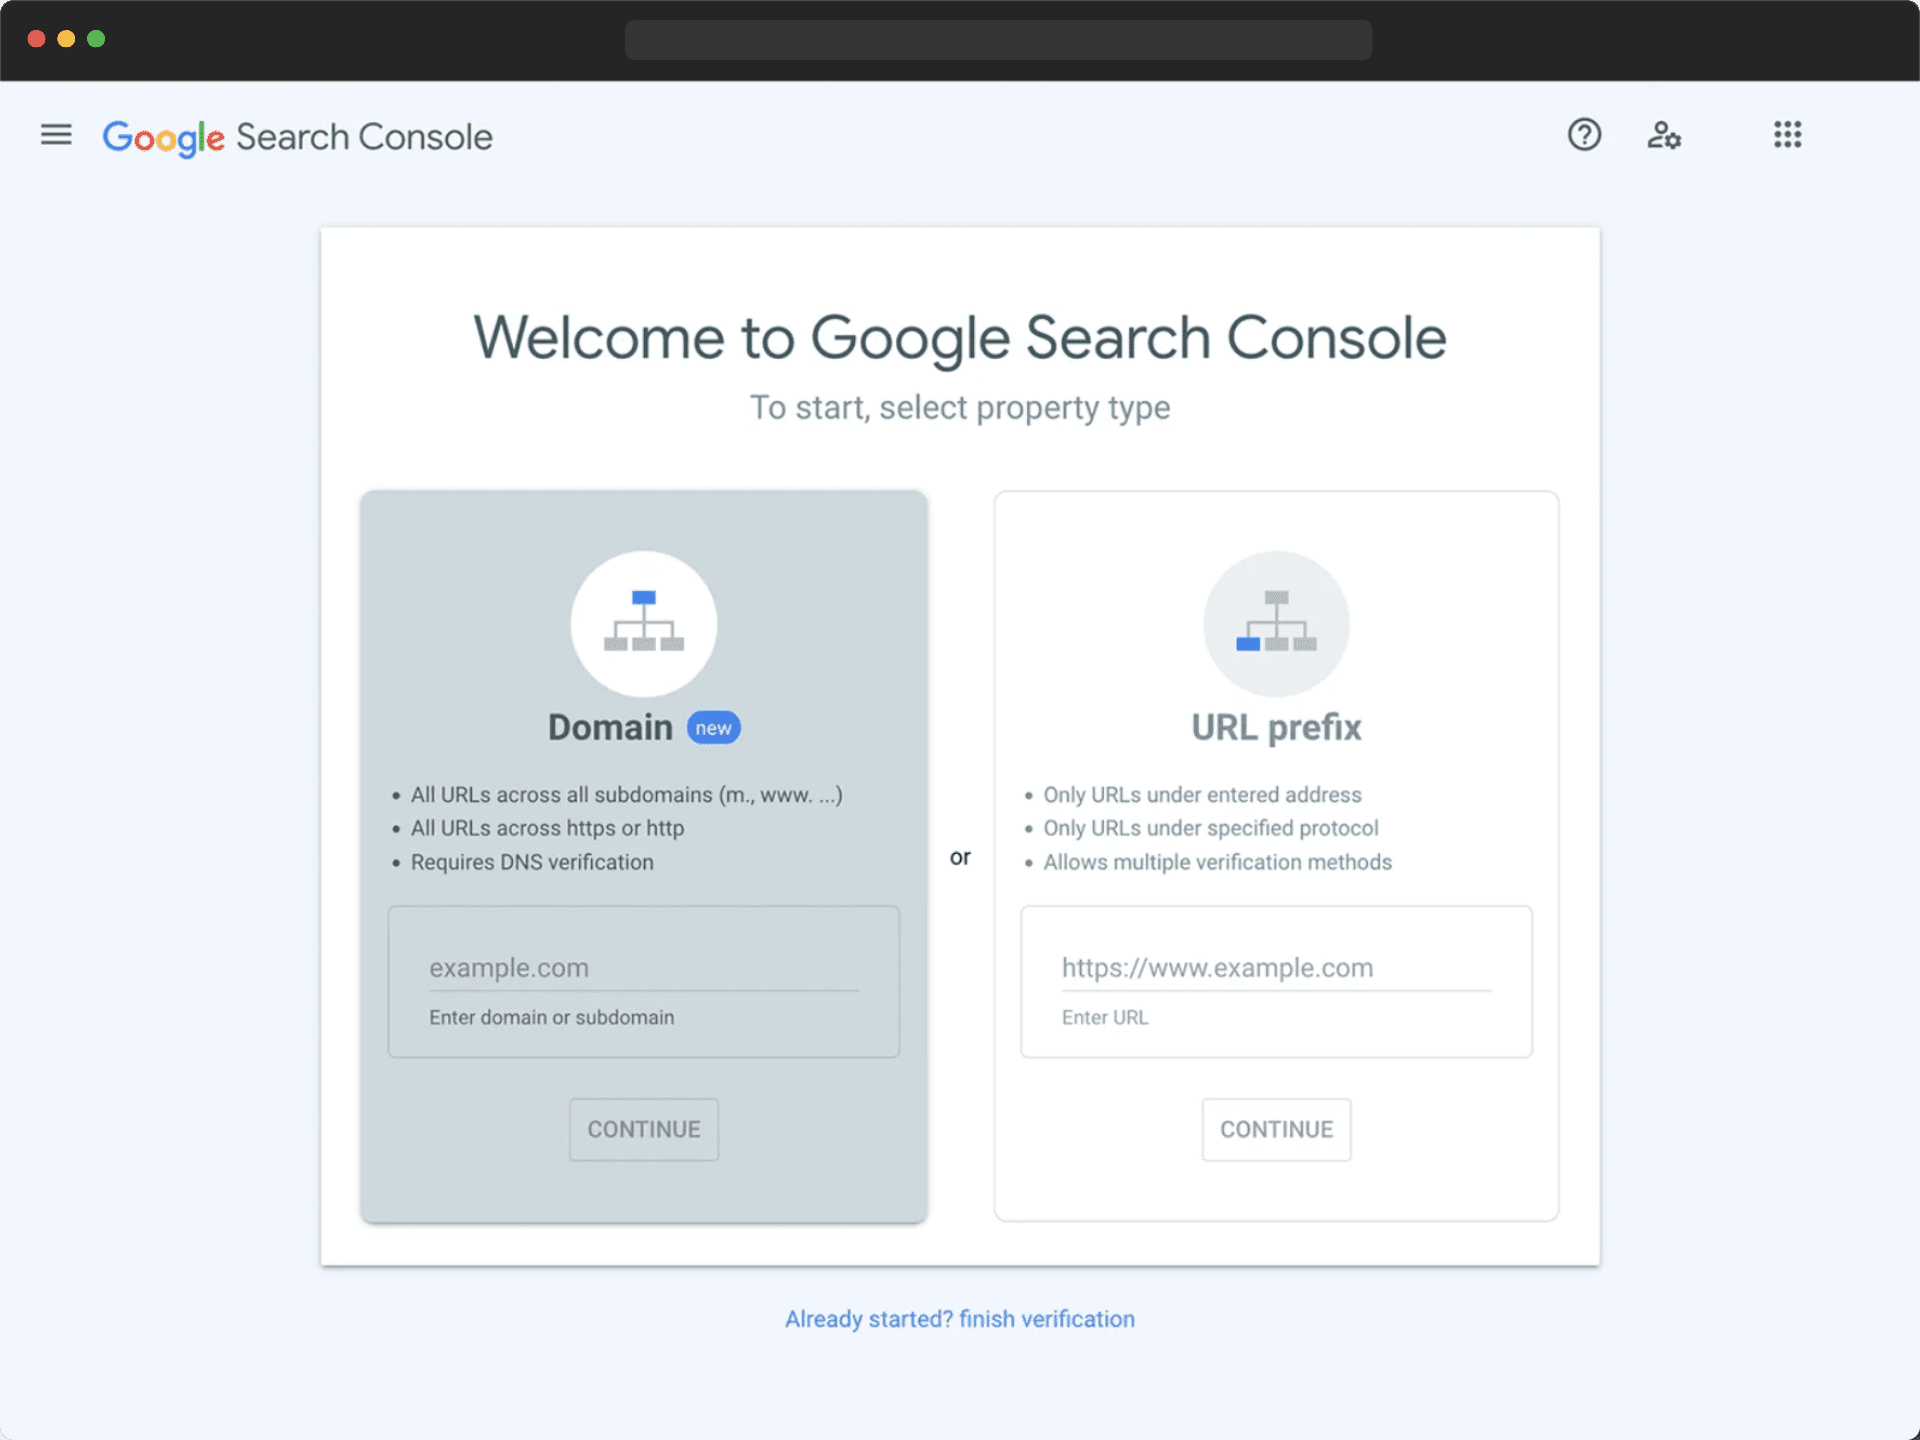Open the help question mark icon

1584,134
